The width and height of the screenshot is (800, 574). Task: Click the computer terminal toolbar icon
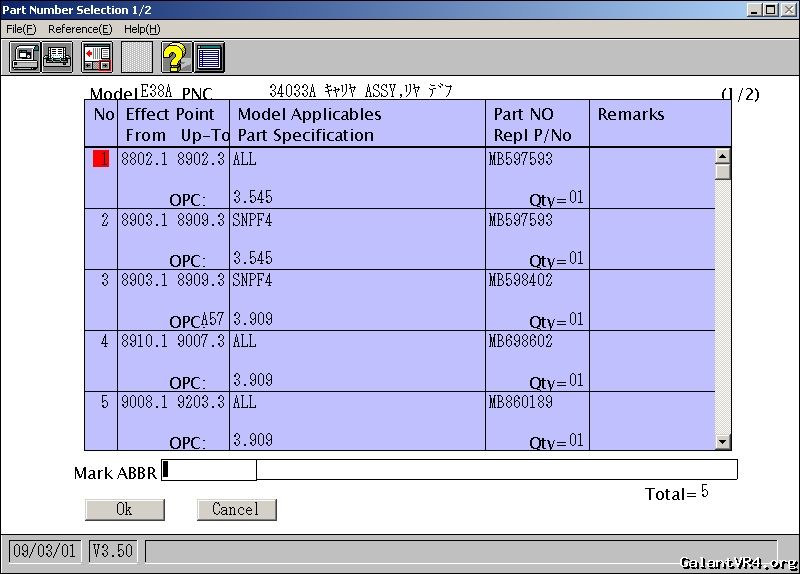[x=25, y=57]
